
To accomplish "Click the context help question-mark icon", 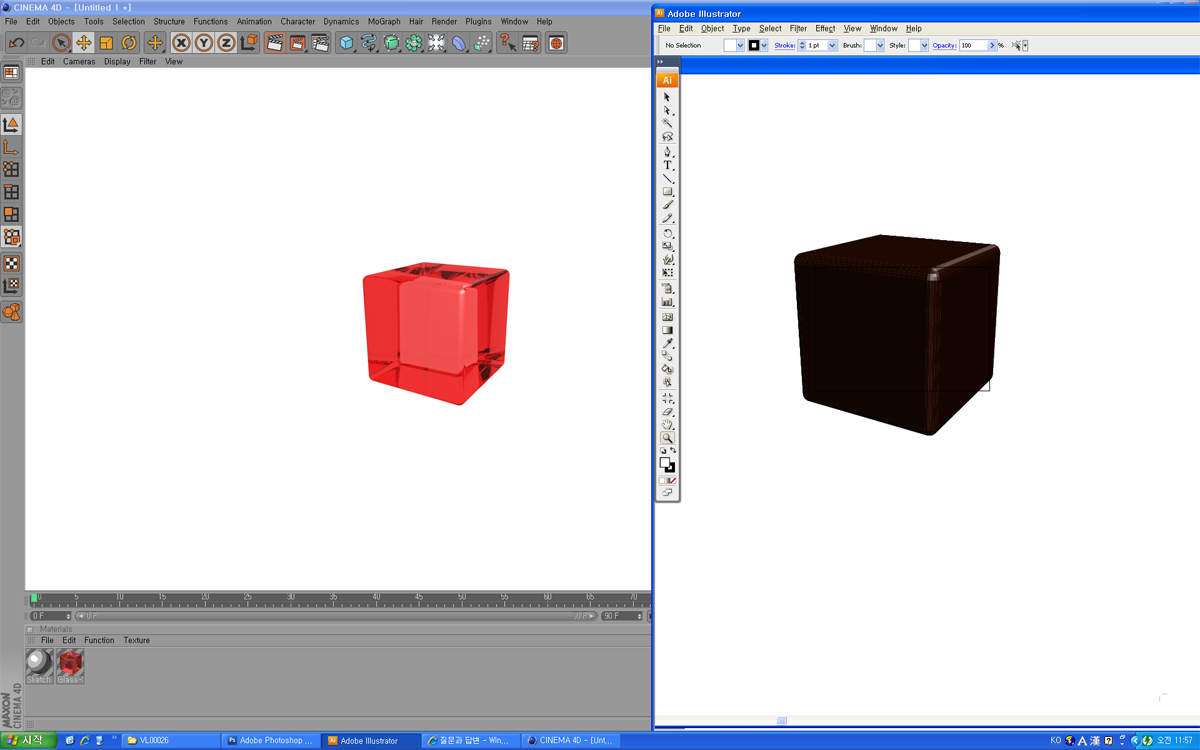I will 508,43.
